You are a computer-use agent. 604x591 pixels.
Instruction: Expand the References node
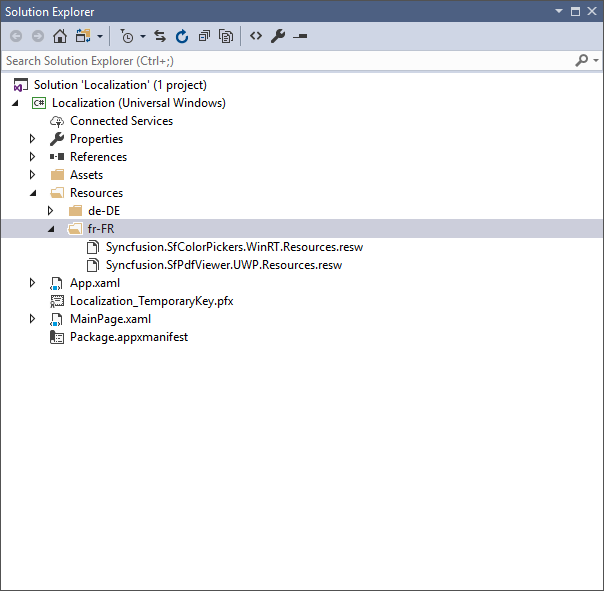point(33,157)
